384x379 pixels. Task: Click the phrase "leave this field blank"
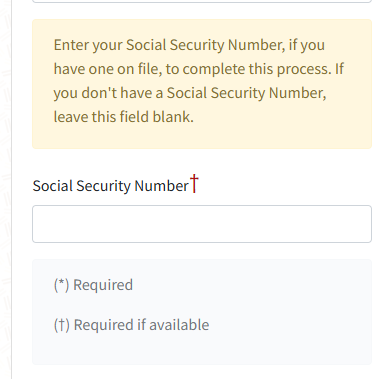(122, 117)
